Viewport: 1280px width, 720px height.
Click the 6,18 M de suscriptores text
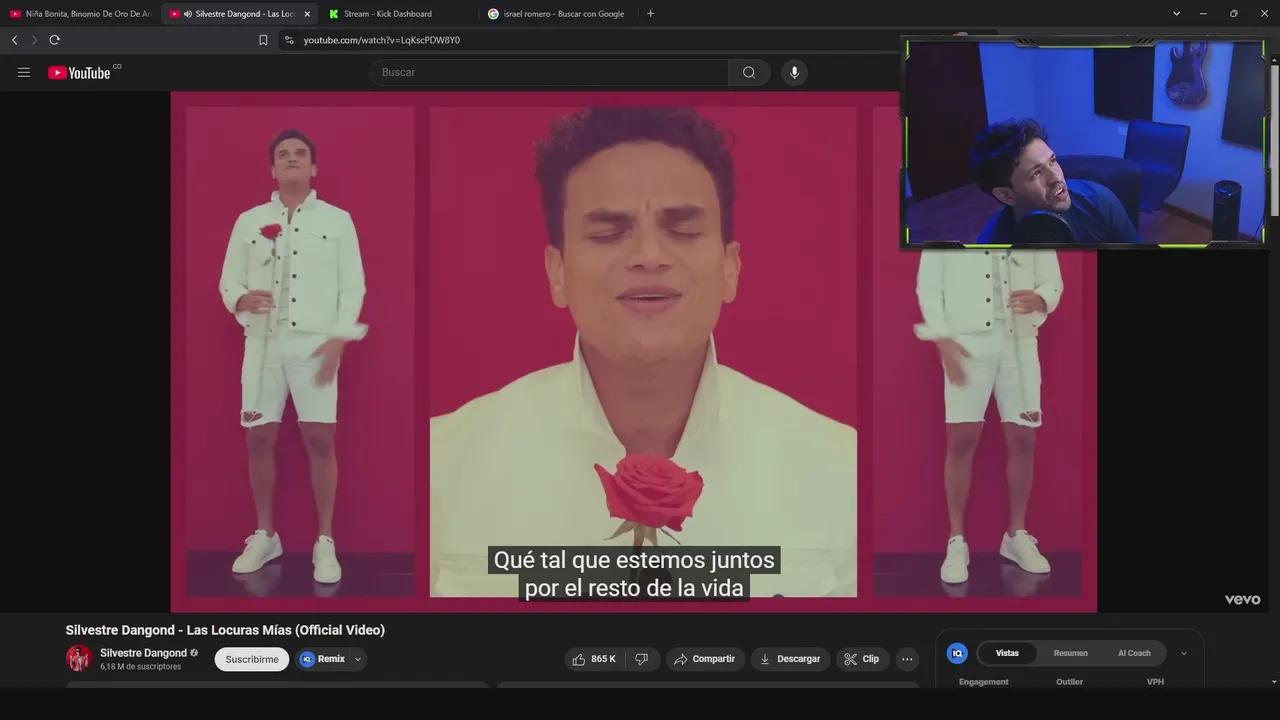(x=141, y=667)
